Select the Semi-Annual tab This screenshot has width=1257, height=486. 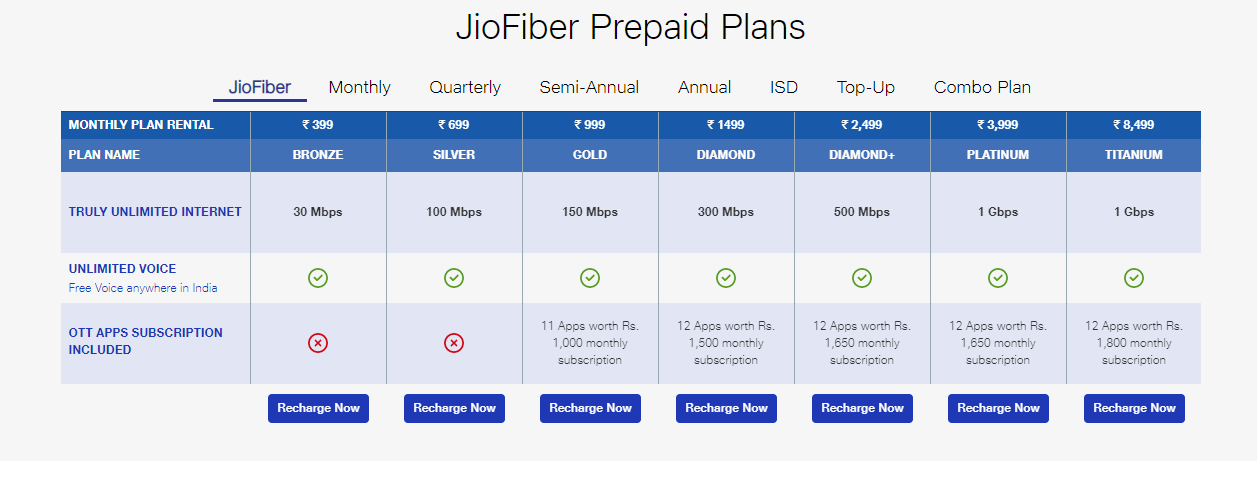(x=589, y=87)
